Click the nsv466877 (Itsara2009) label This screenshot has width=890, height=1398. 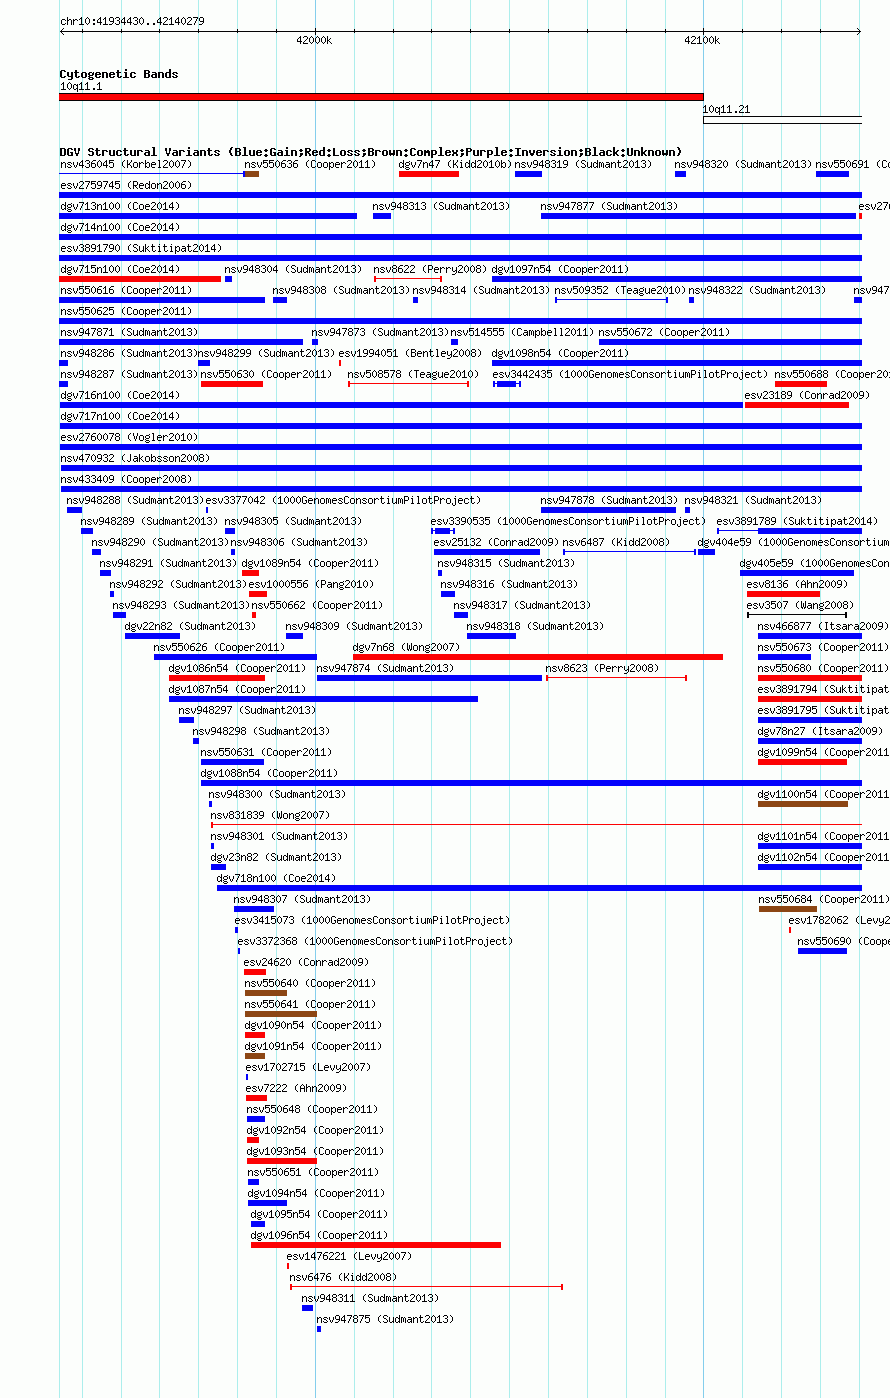(x=823, y=626)
